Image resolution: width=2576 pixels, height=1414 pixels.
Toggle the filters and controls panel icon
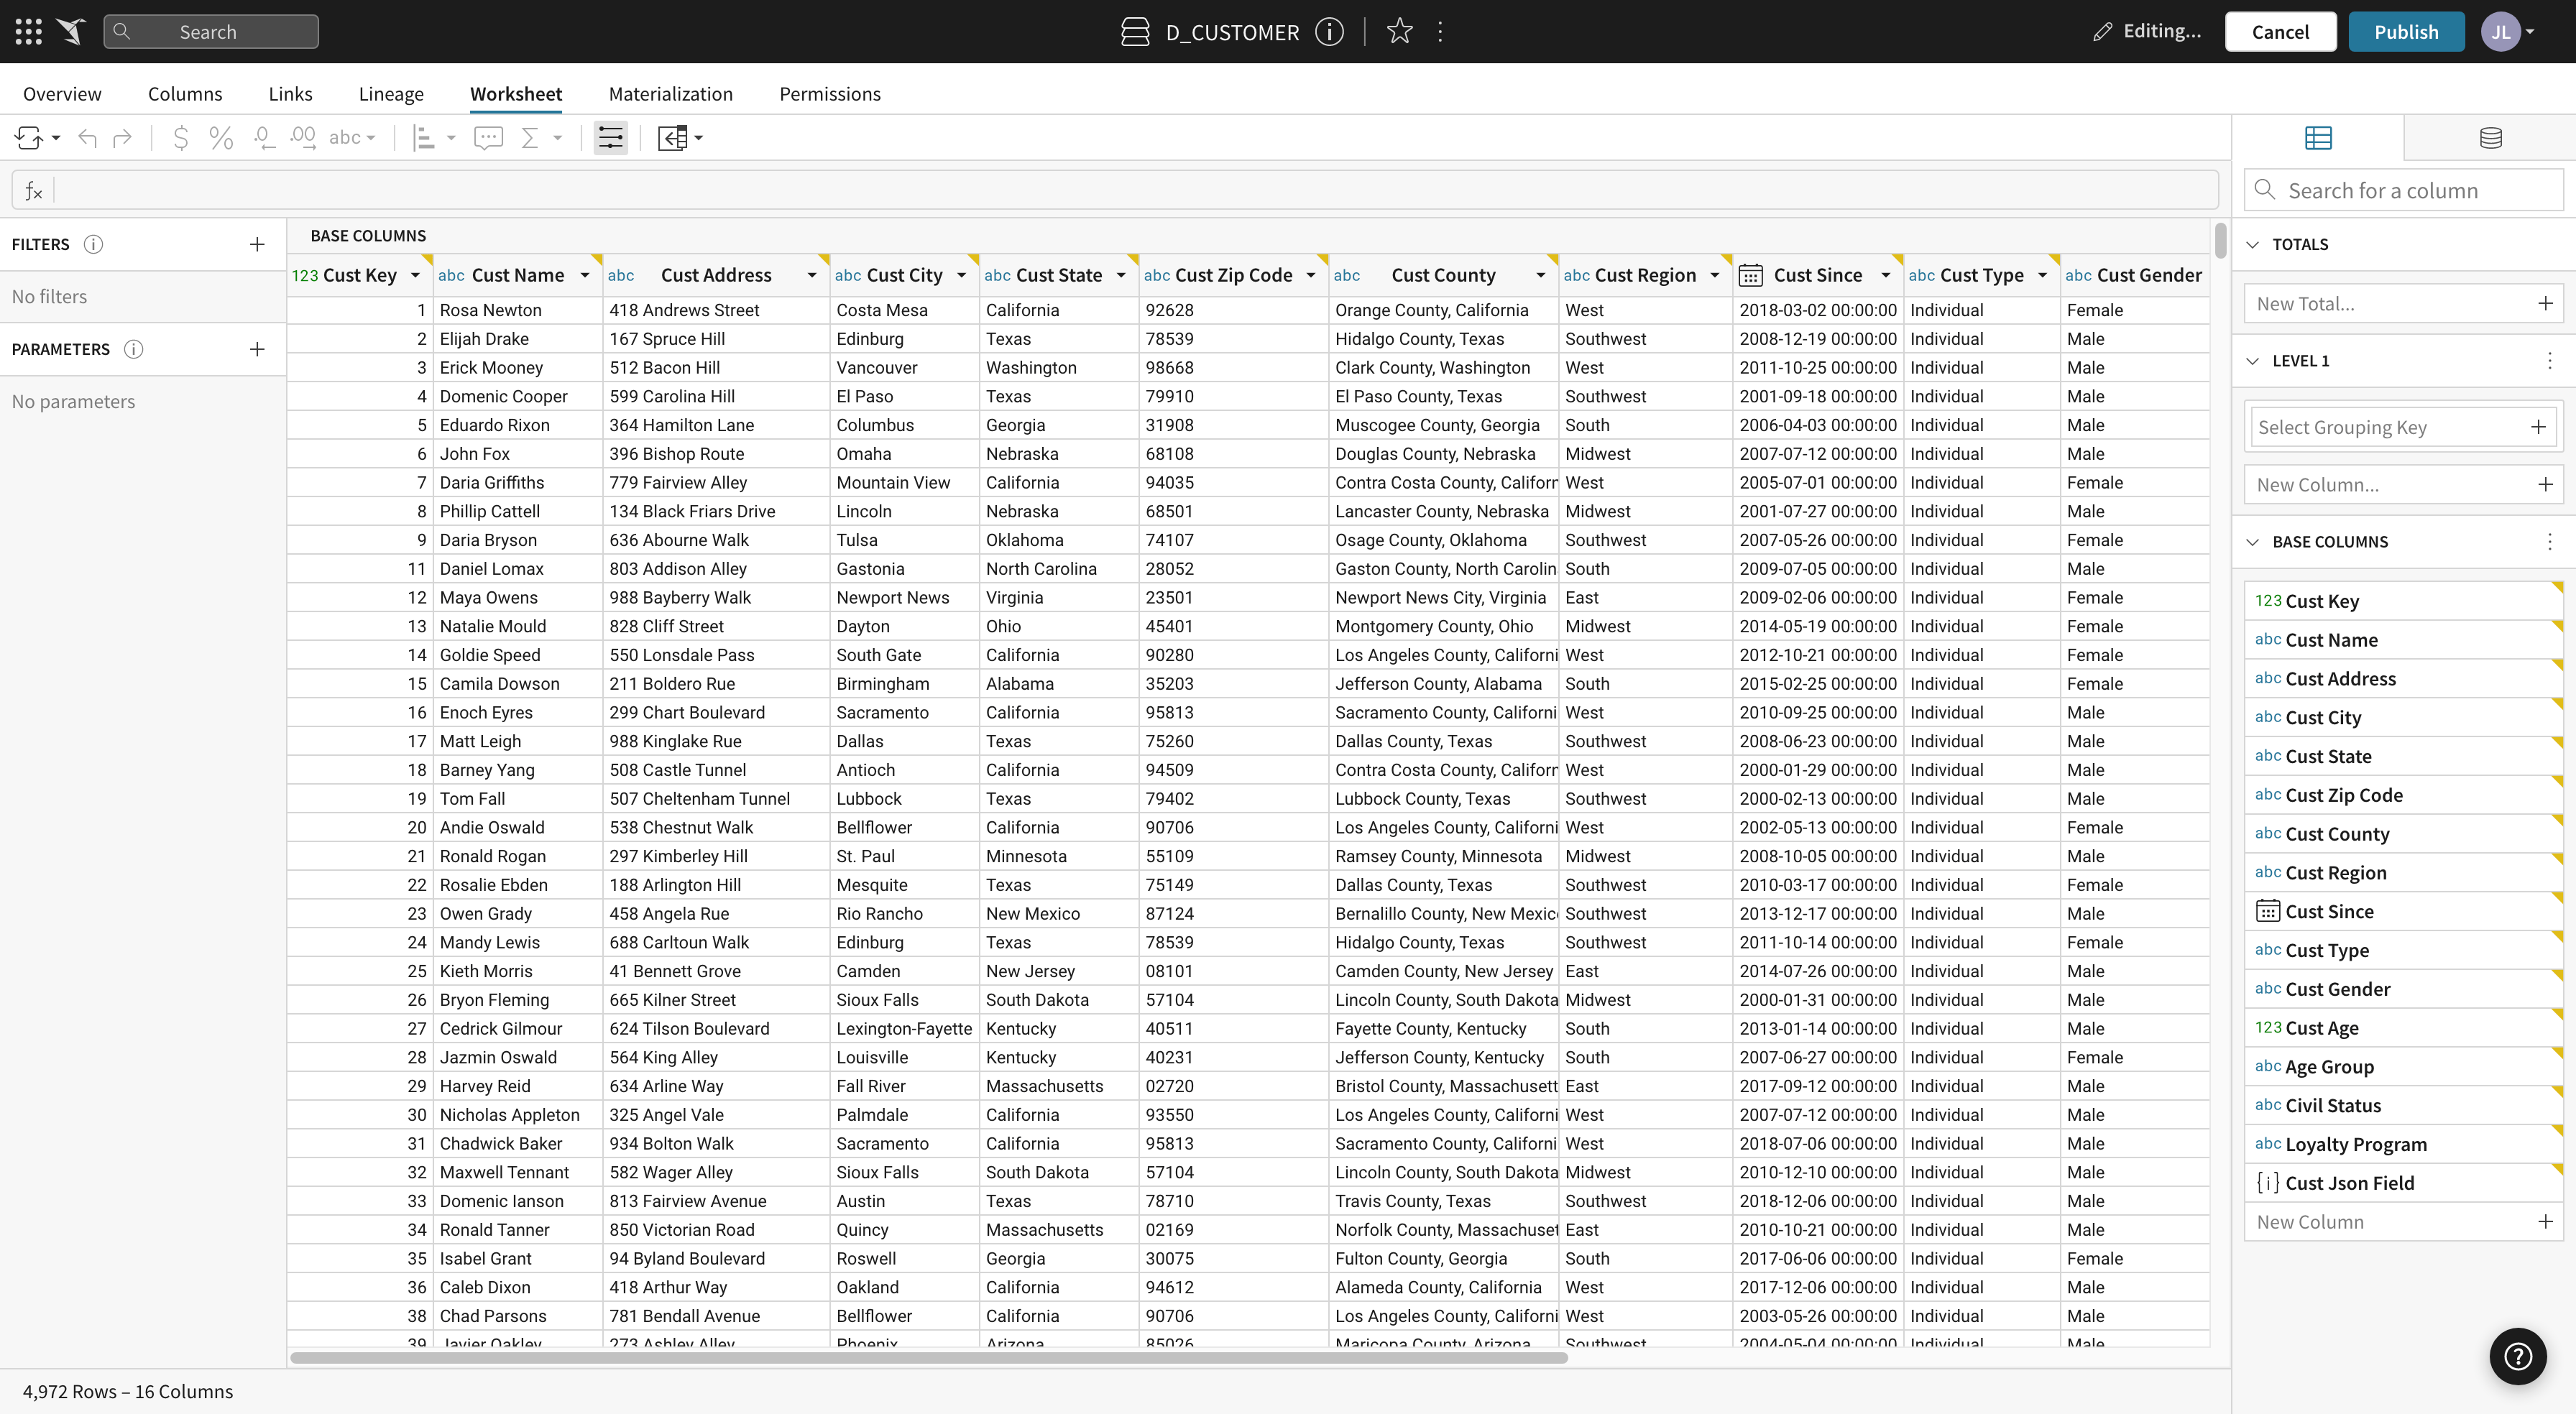(610, 138)
